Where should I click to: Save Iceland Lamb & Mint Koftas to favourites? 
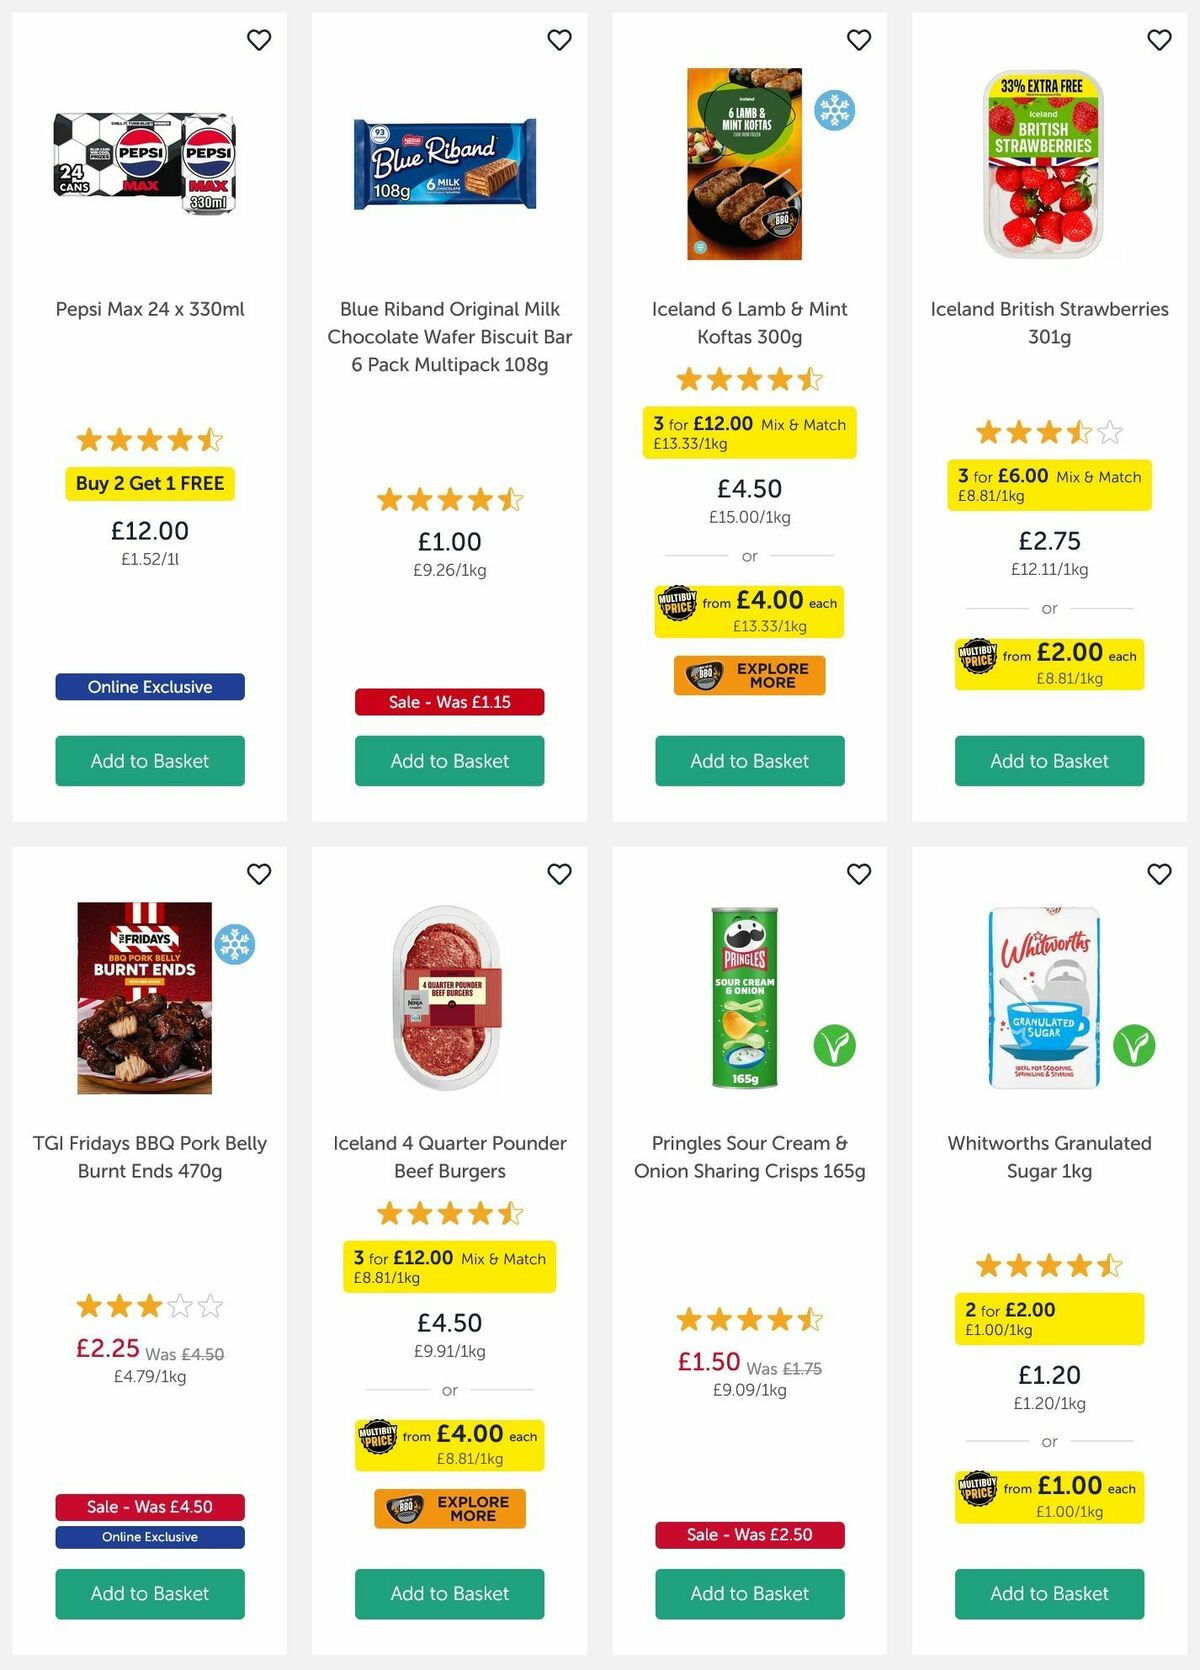pyautogui.click(x=859, y=40)
